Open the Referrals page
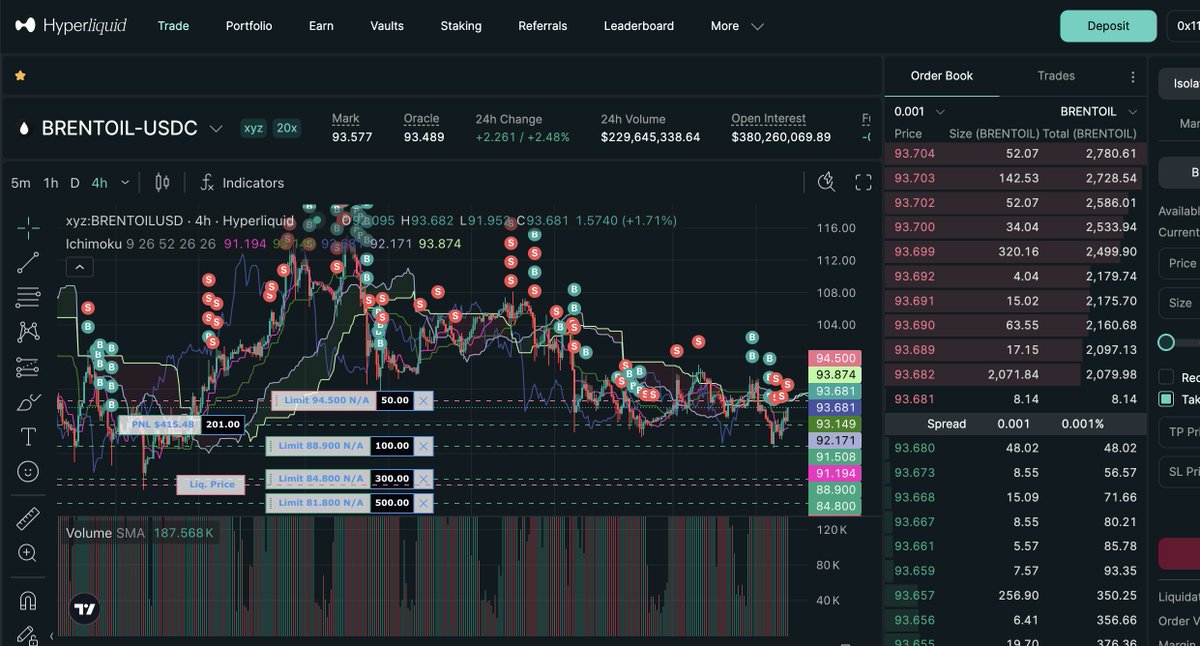 (543, 26)
